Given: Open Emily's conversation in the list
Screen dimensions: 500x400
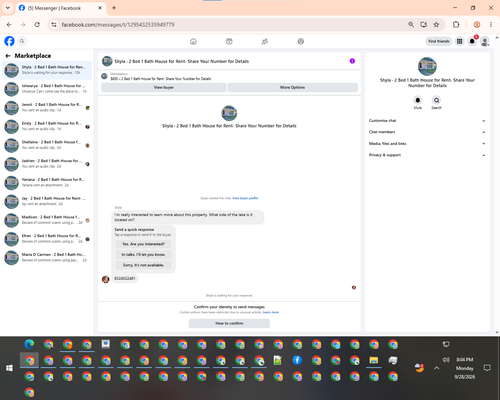Looking at the screenshot, I should pos(47,126).
